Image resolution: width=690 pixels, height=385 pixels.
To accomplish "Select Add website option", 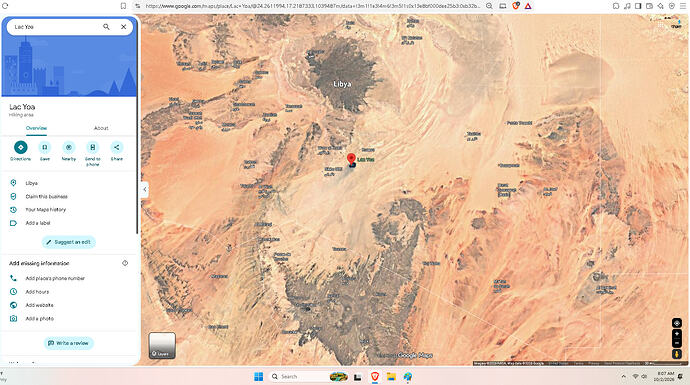I will 70,305.
